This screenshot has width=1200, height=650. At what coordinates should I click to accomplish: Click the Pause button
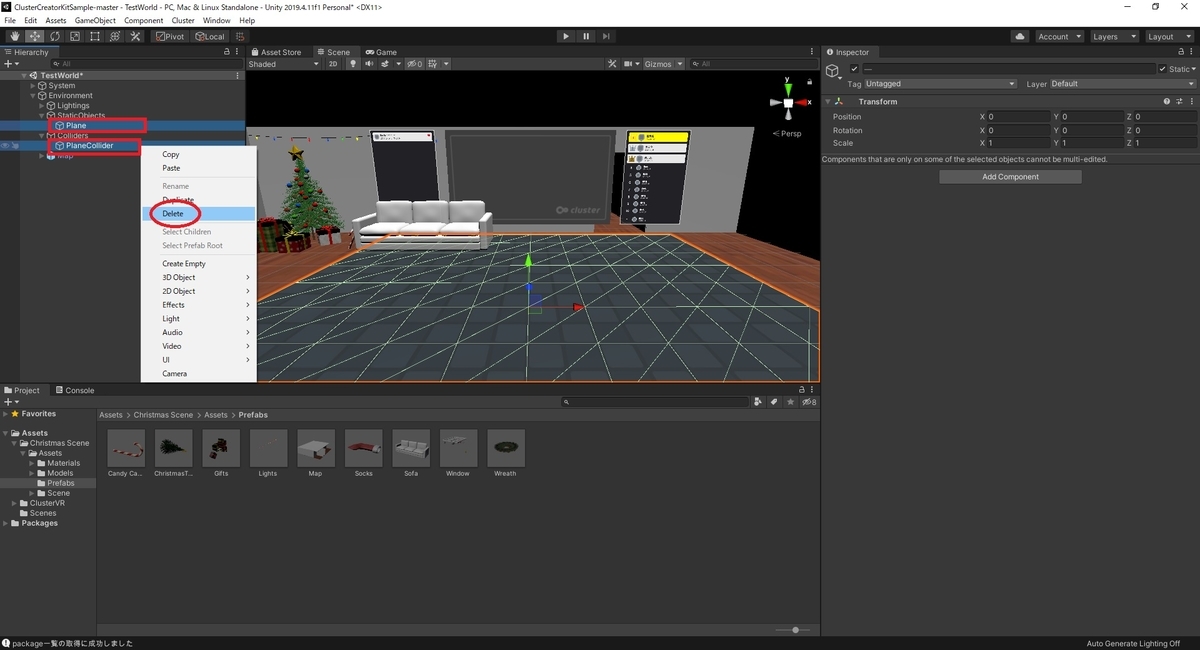coord(586,36)
